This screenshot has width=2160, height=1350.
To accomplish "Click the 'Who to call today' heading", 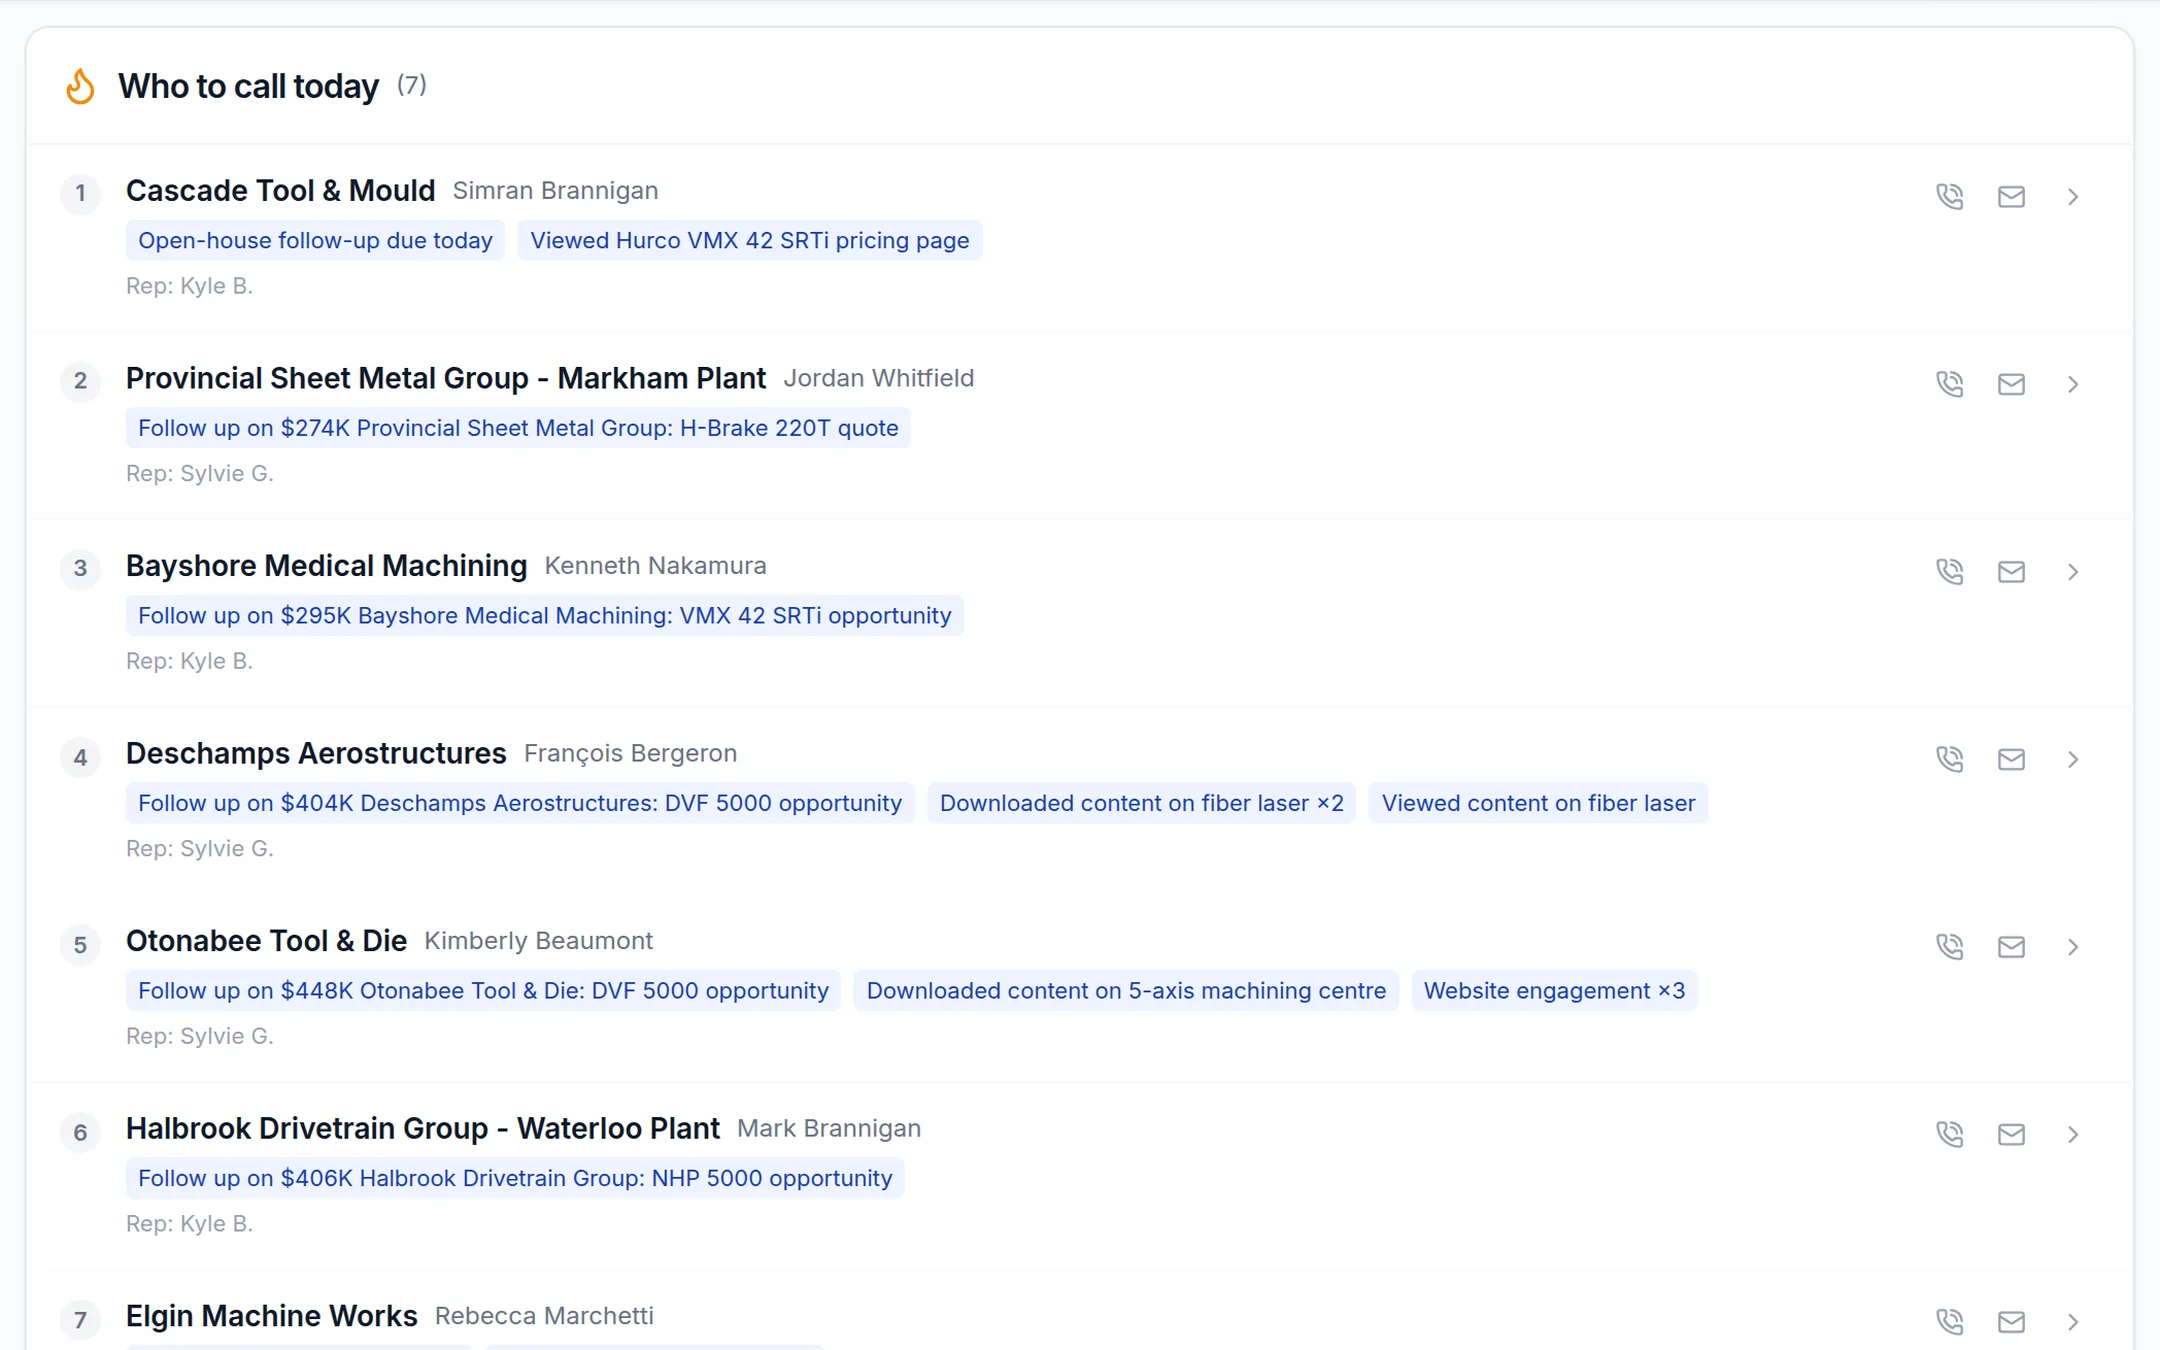I will point(248,86).
